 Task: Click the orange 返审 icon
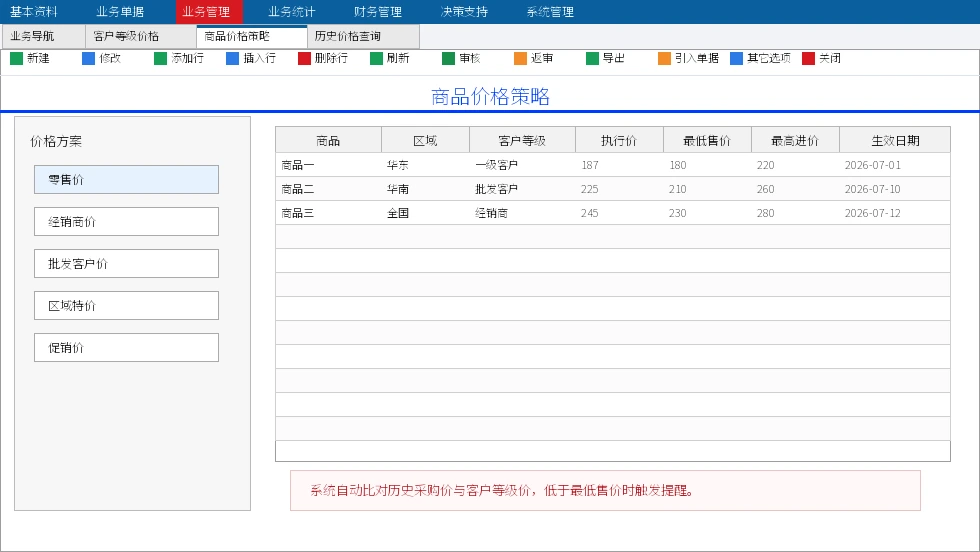[x=520, y=58]
